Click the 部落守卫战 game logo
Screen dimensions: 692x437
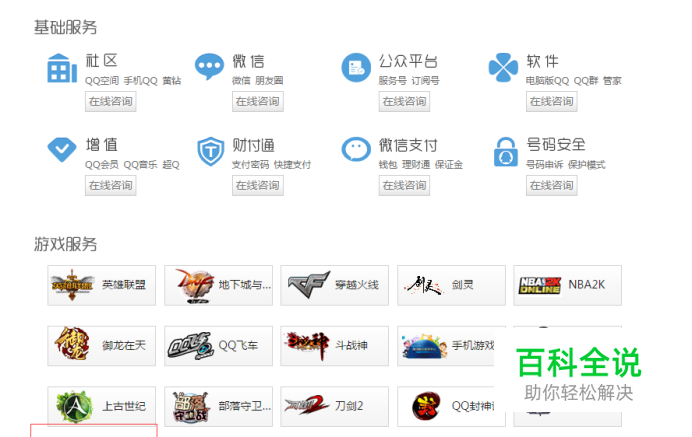point(191,407)
